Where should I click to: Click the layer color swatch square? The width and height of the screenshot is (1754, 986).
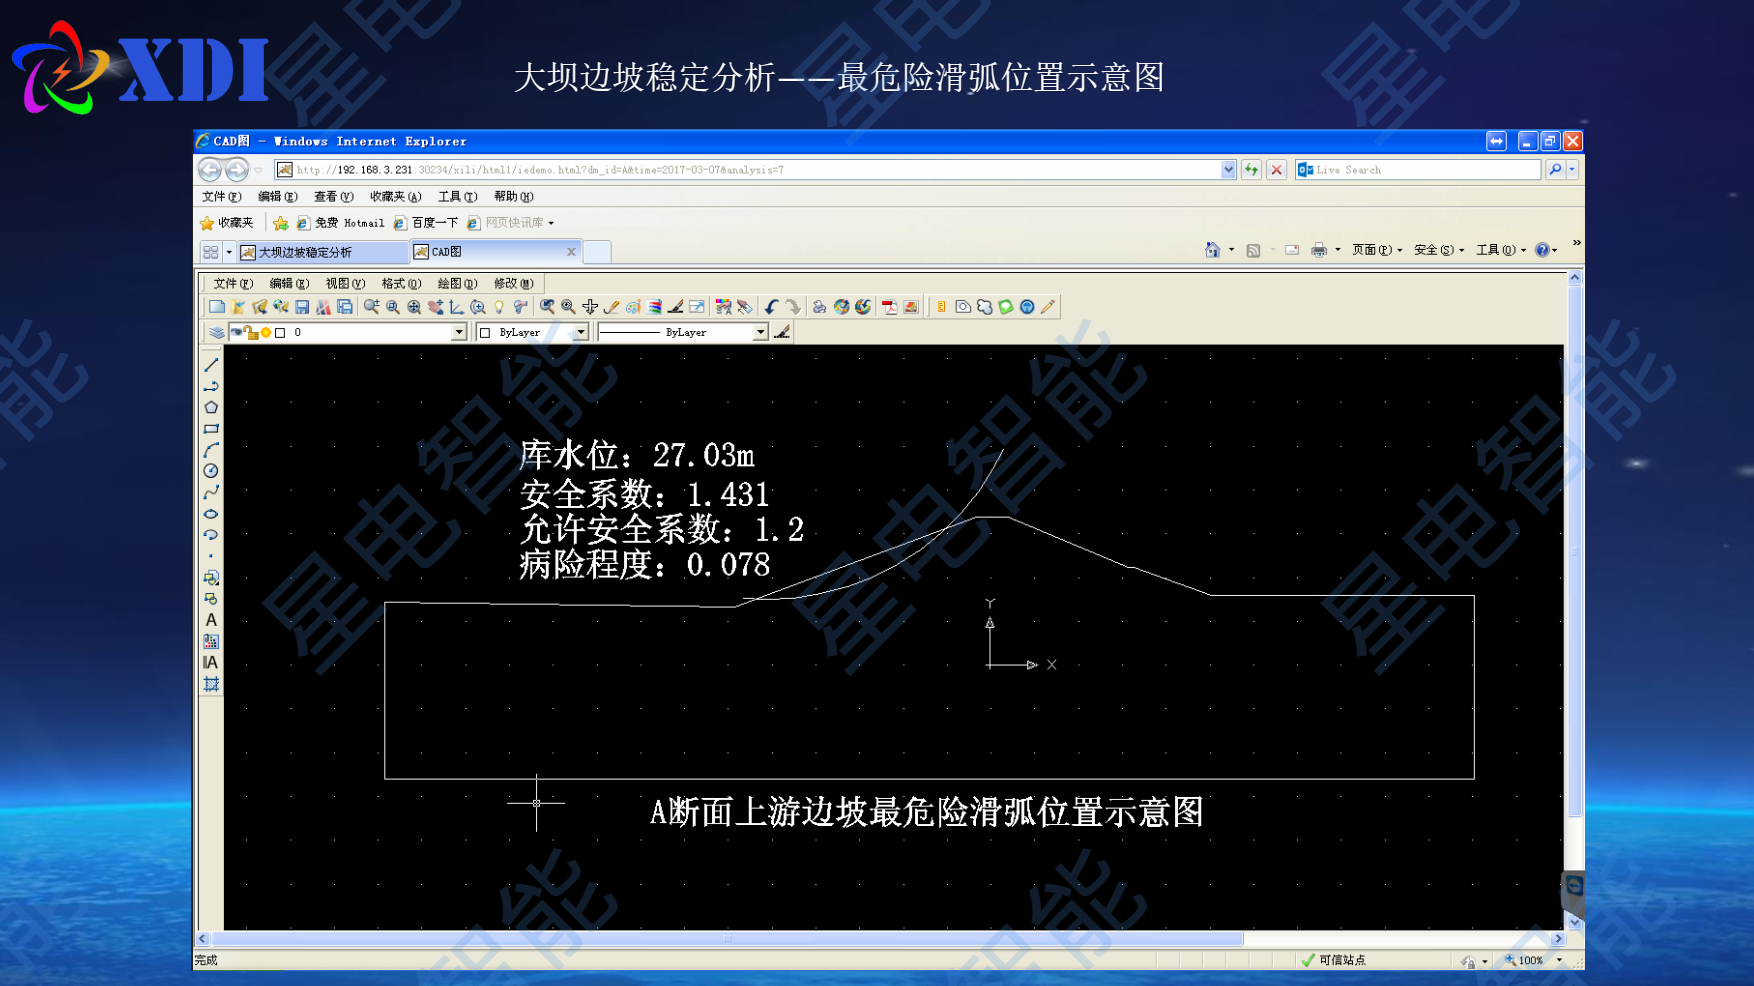point(281,333)
